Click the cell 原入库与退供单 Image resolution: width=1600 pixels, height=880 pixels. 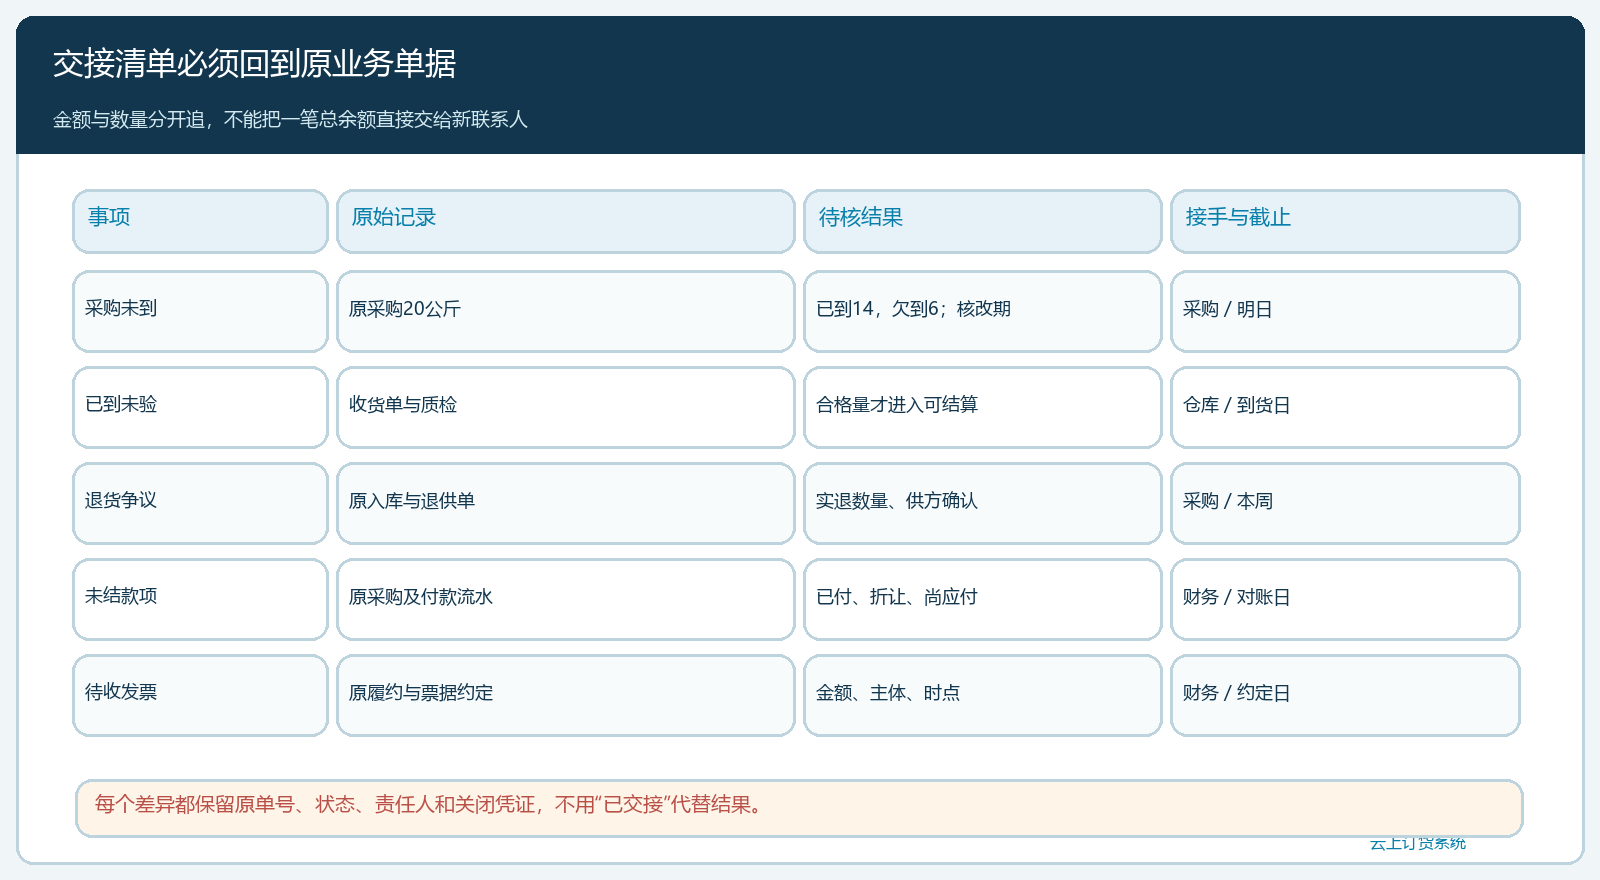(566, 503)
